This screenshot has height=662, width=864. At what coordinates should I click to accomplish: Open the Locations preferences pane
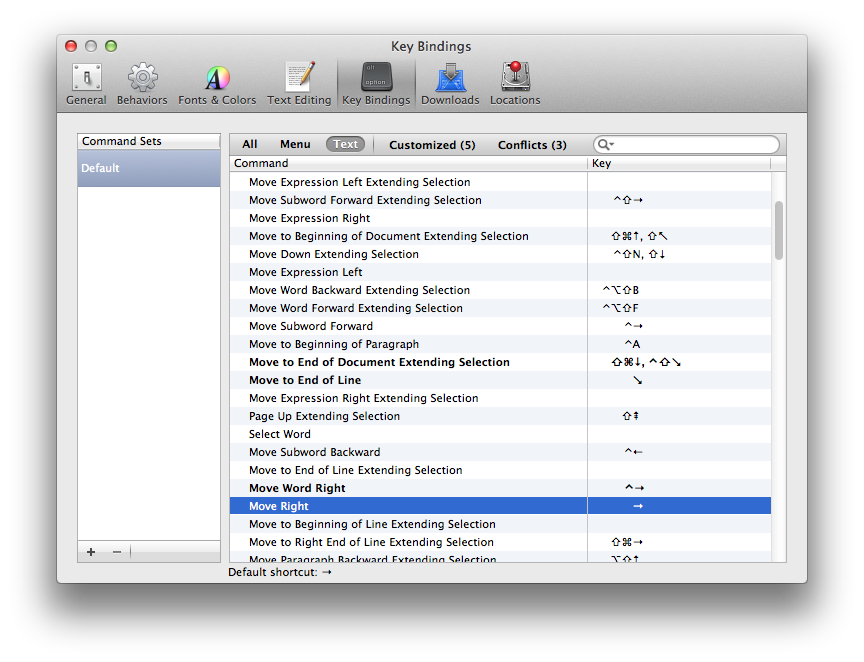pos(515,84)
